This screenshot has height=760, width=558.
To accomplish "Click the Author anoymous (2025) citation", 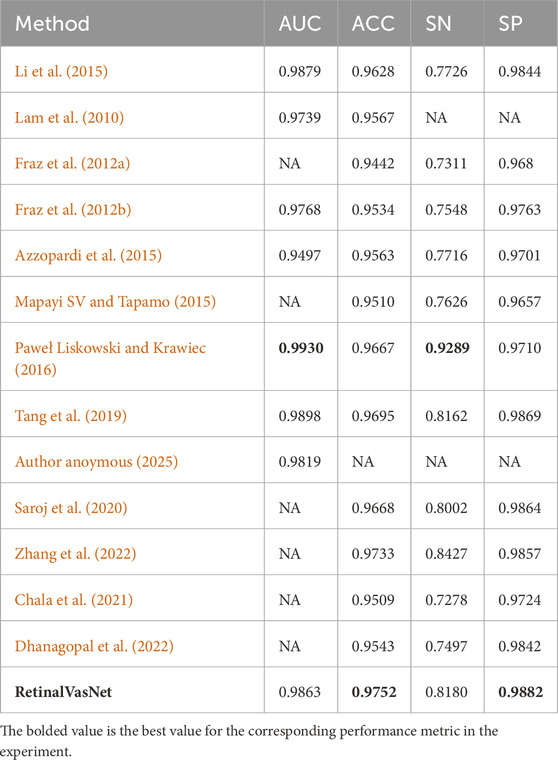I will 96,461.
